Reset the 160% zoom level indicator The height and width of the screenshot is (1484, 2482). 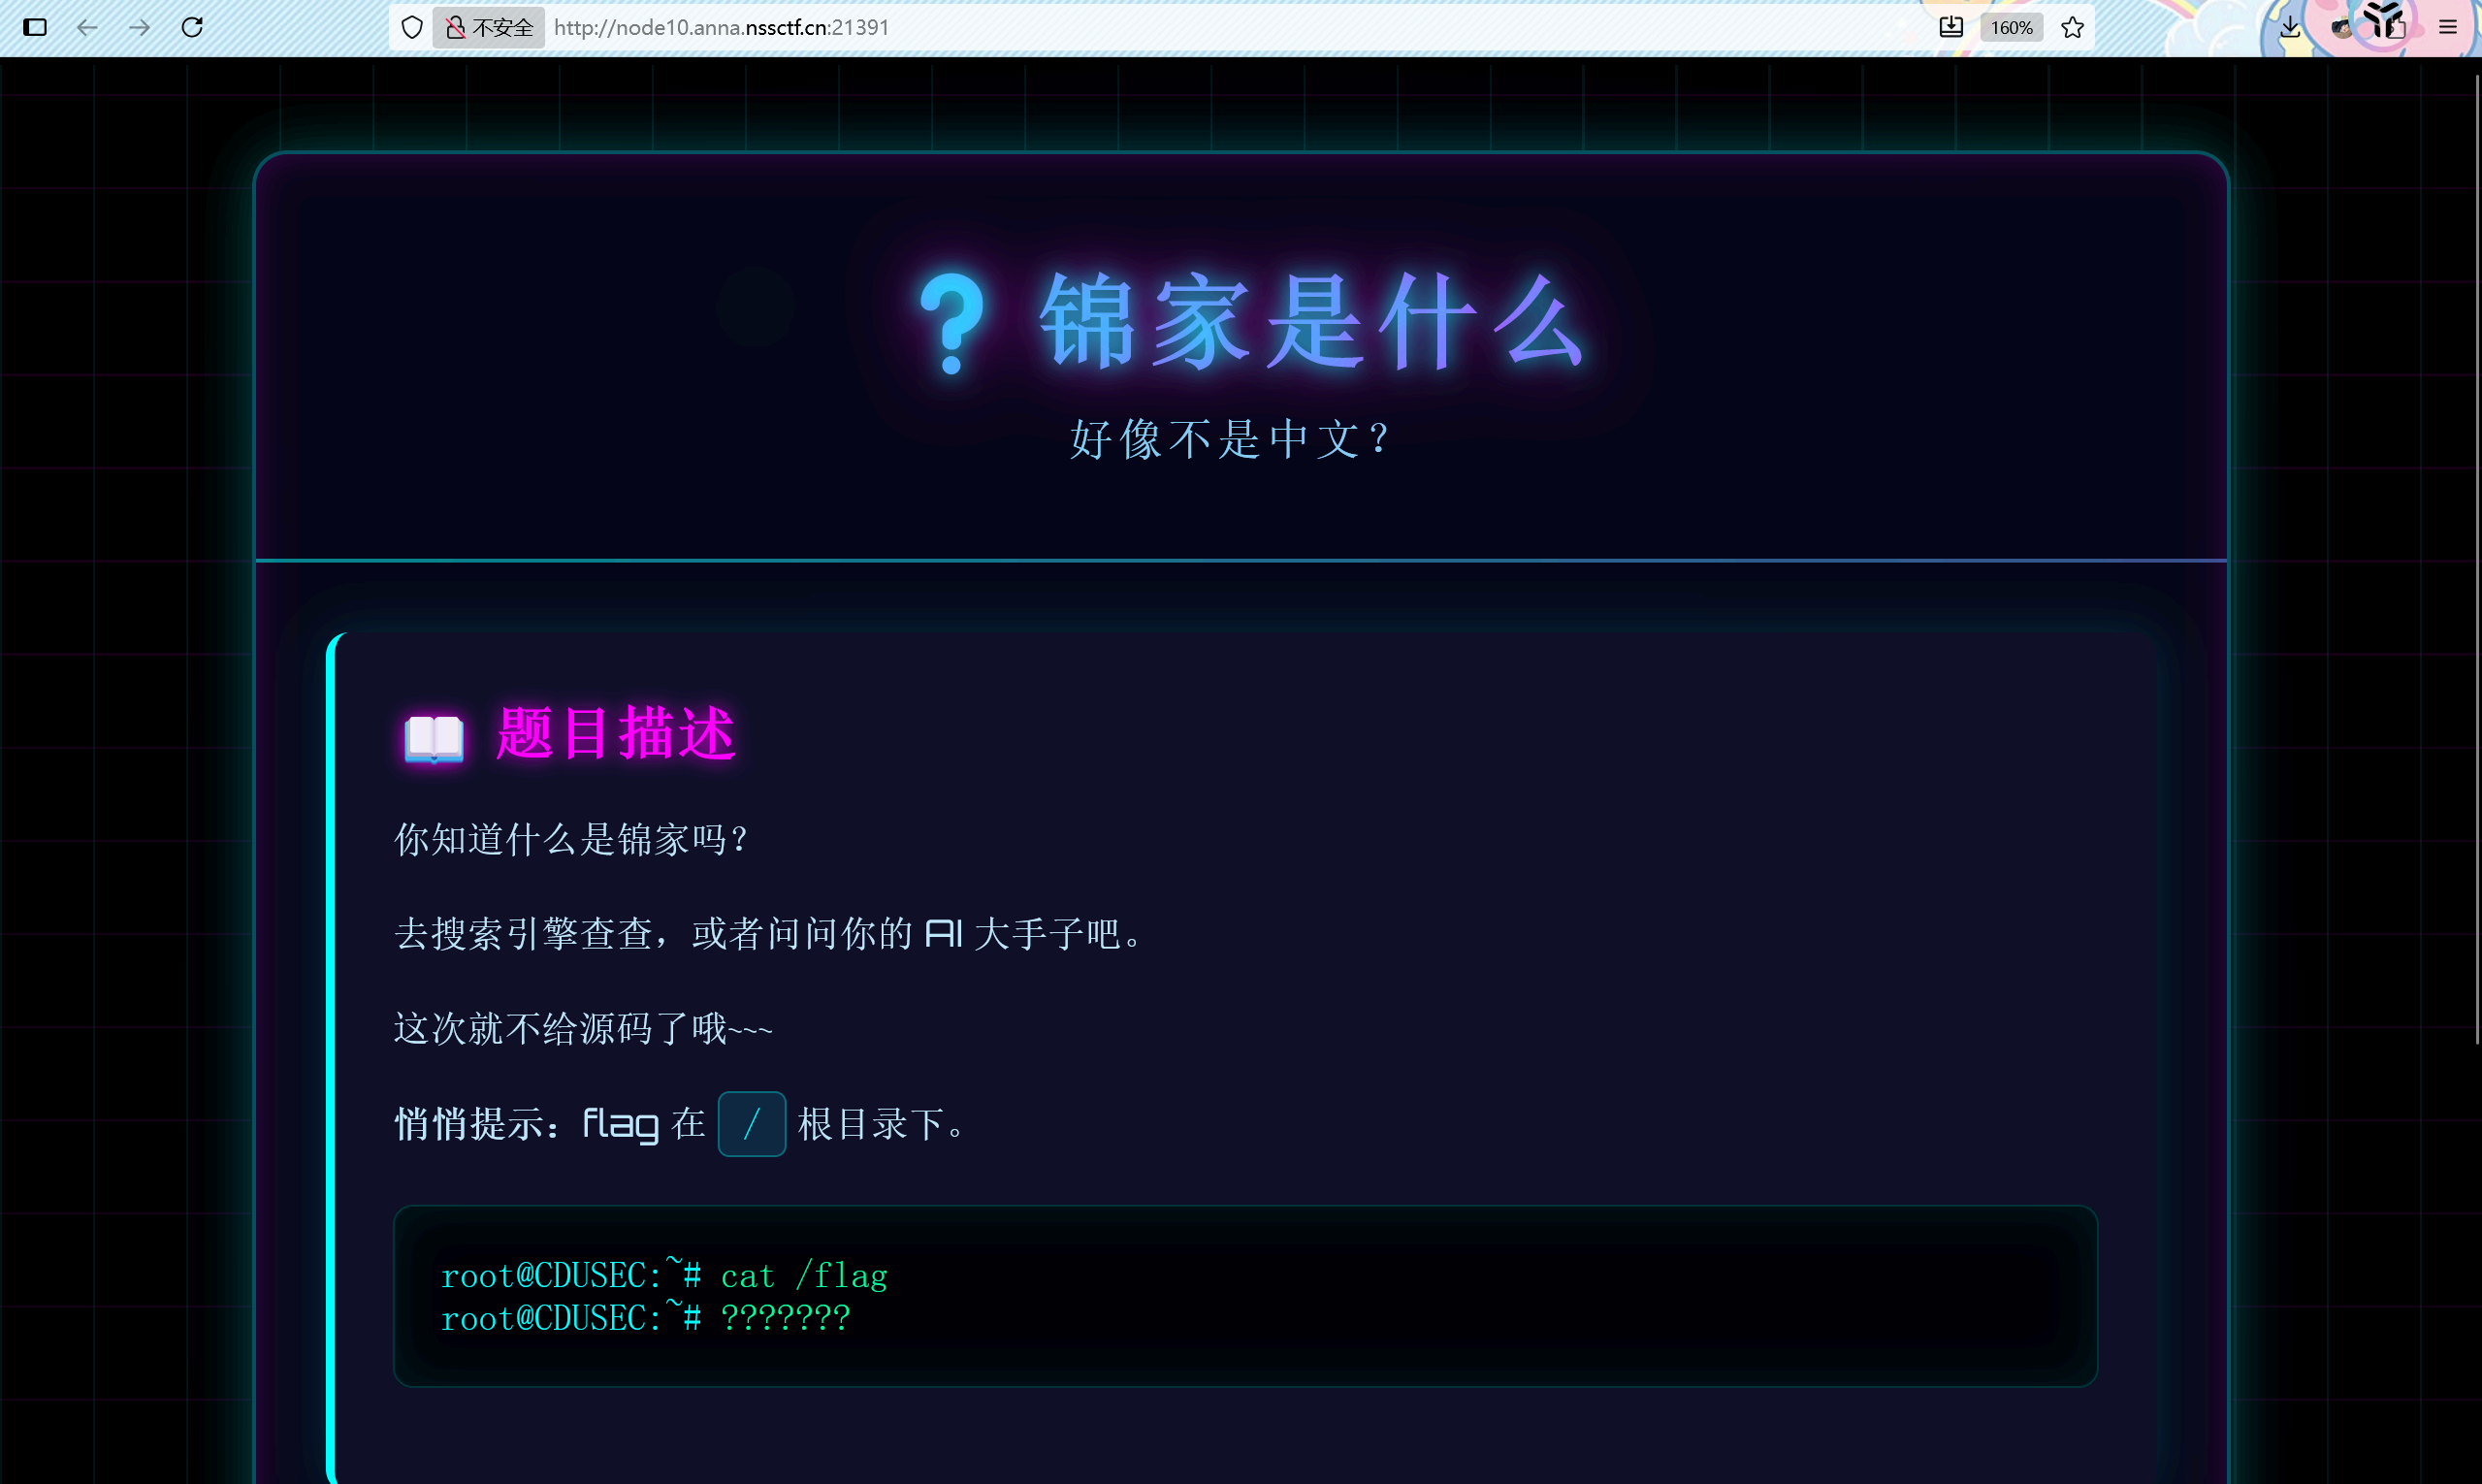2011,27
